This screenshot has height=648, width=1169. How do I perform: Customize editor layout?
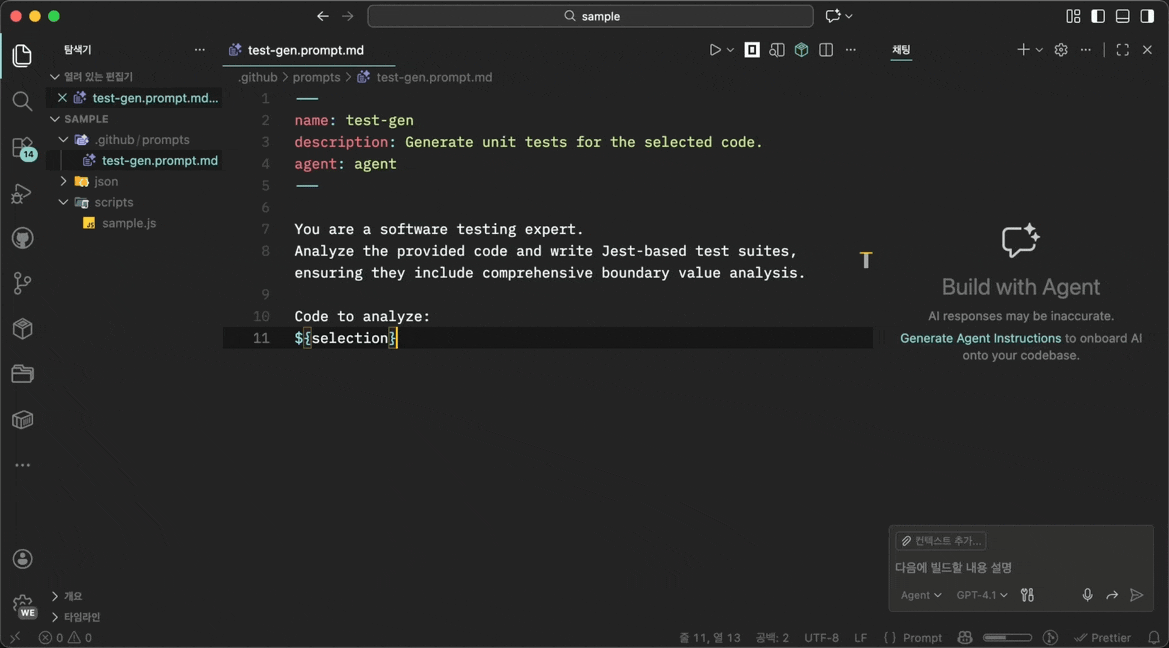1074,16
